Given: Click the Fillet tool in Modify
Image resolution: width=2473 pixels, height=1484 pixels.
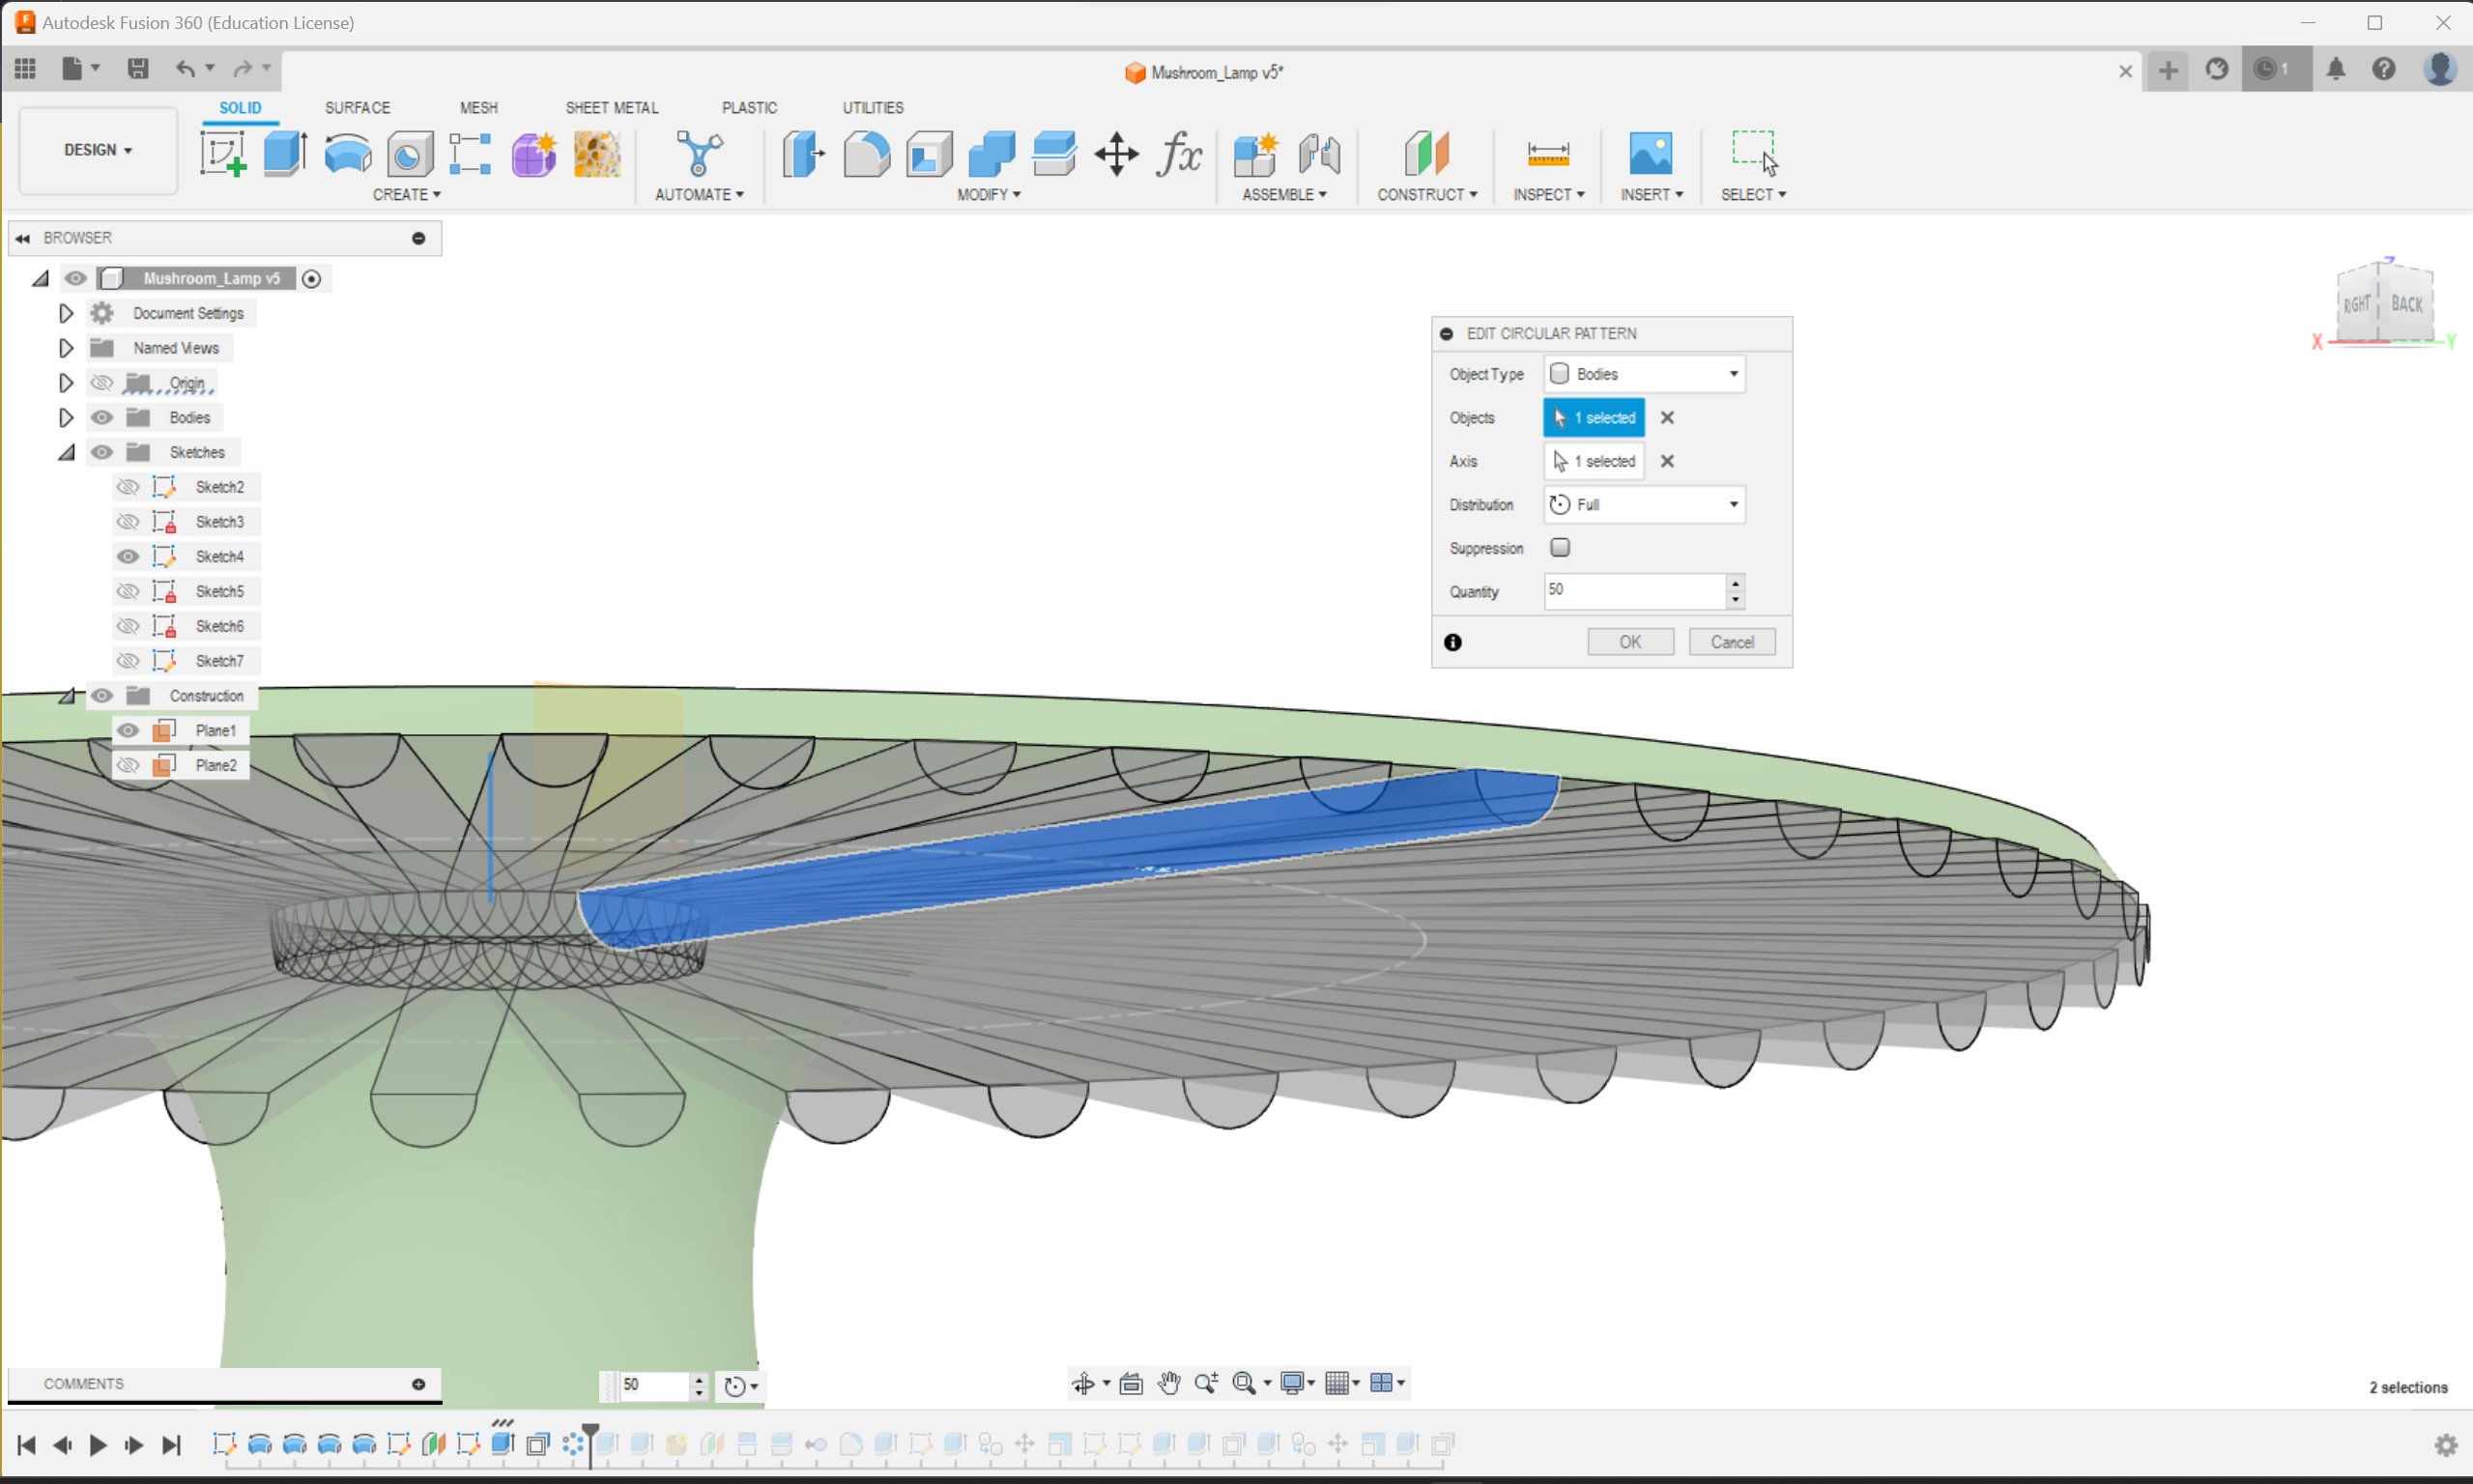Looking at the screenshot, I should 866,154.
